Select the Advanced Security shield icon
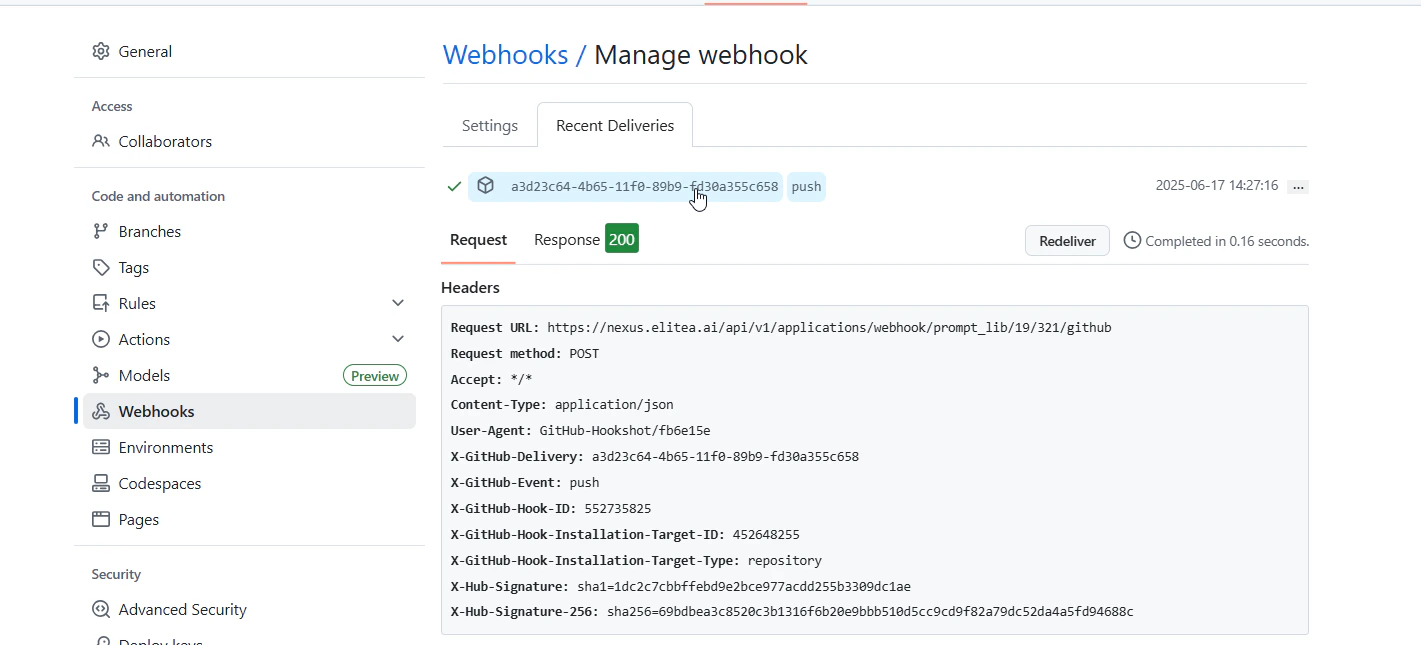 pyautogui.click(x=100, y=609)
